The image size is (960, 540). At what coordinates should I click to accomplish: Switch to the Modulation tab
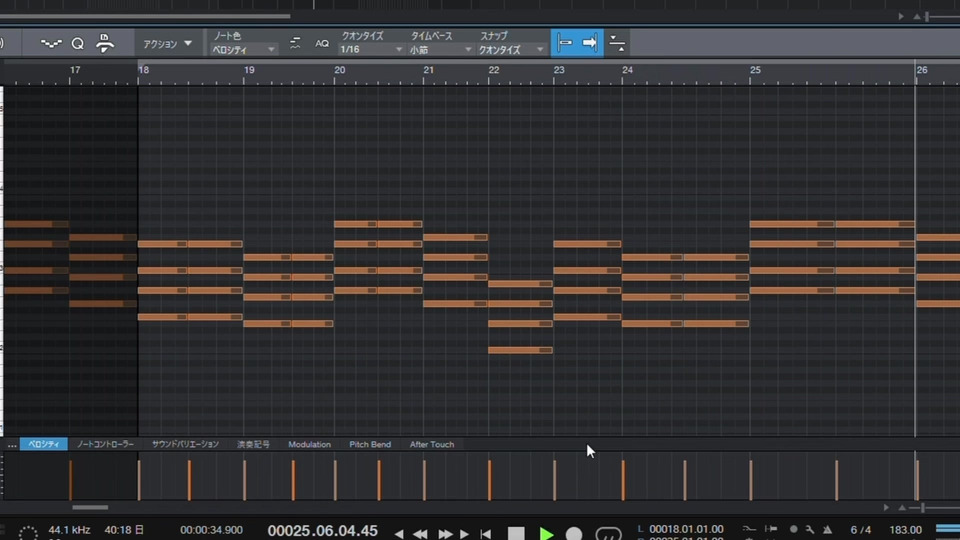point(309,444)
